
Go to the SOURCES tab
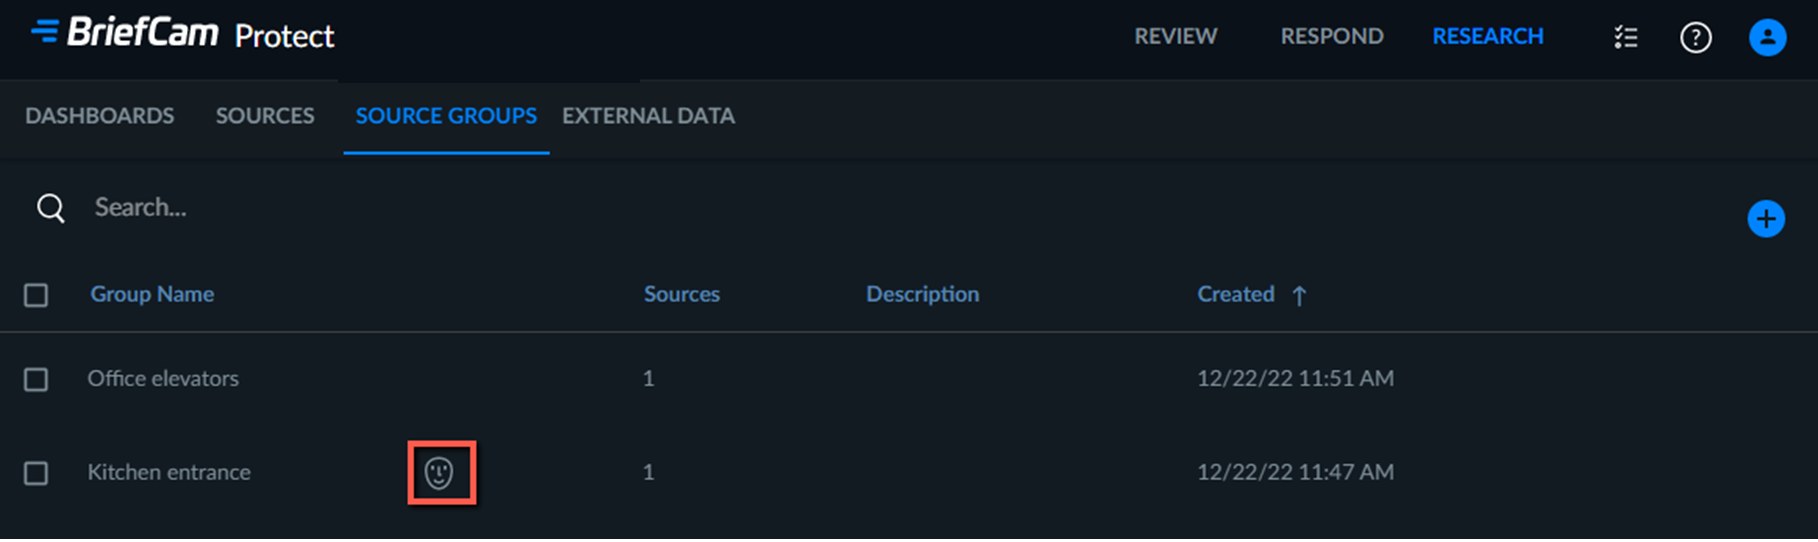265,116
